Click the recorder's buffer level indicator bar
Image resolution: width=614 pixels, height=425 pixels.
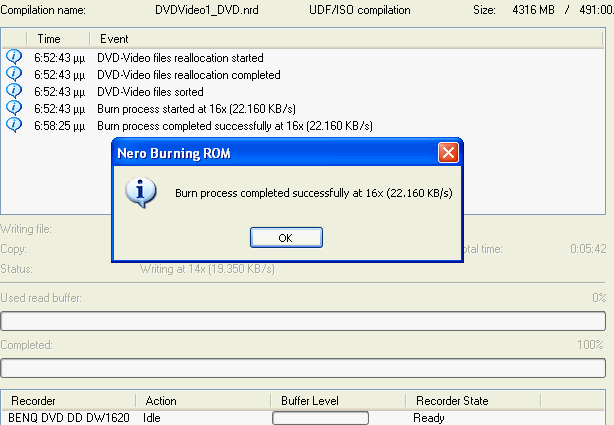[x=320, y=418]
